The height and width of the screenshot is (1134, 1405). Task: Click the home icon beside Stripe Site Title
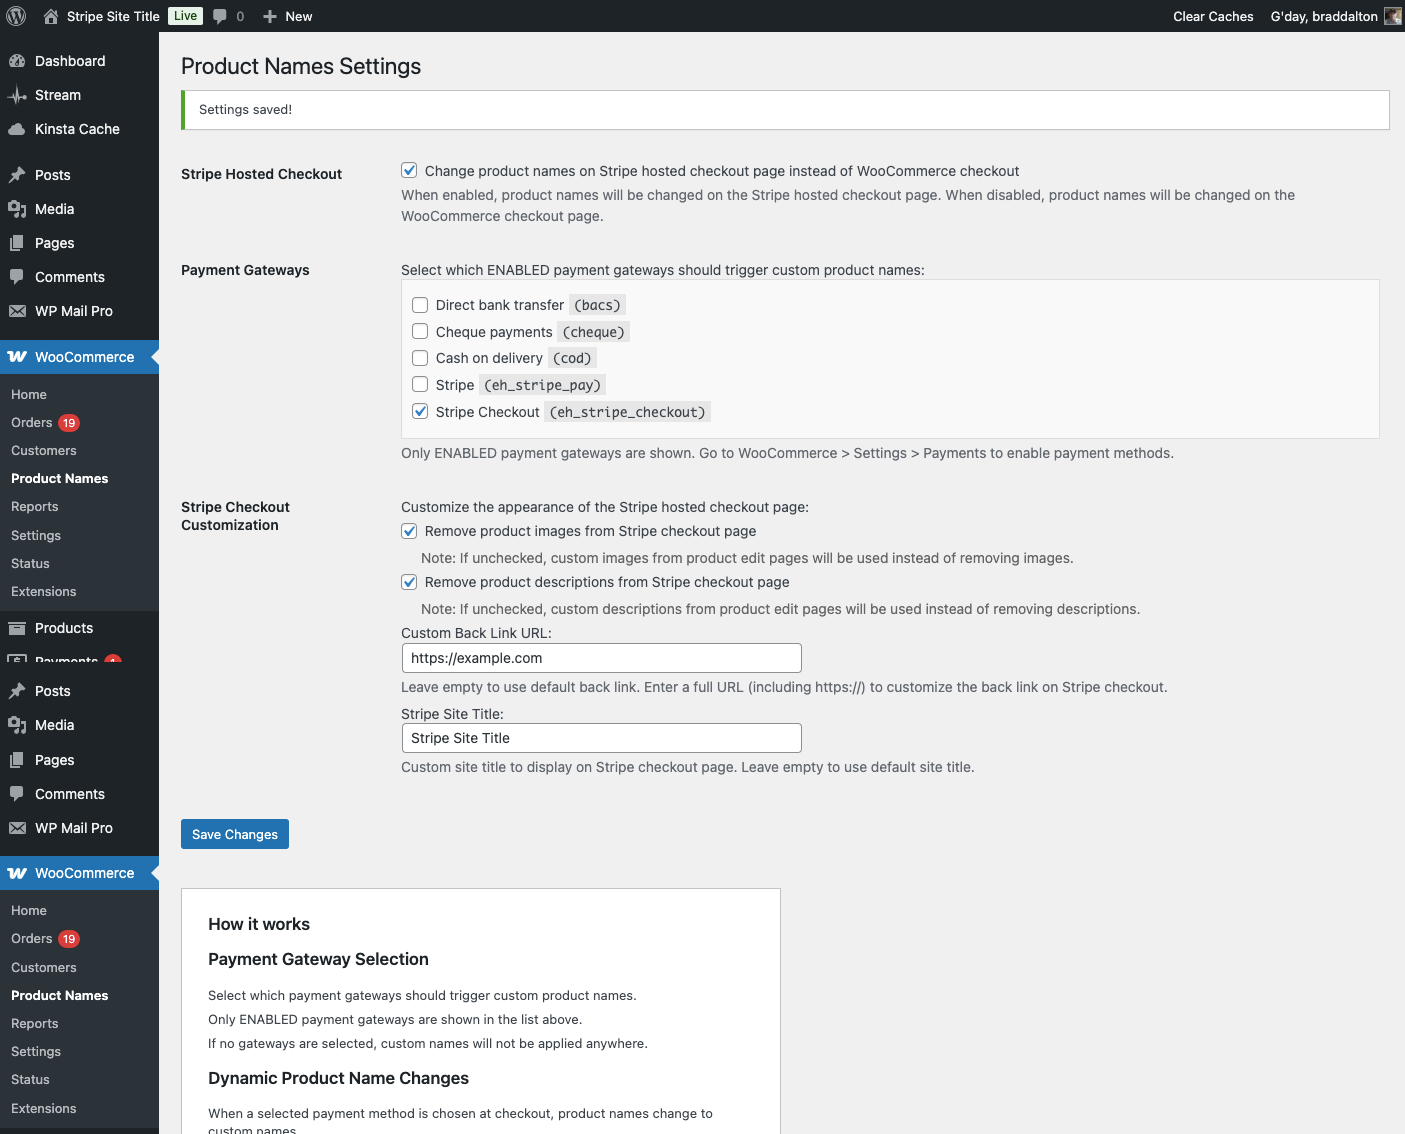pyautogui.click(x=51, y=16)
